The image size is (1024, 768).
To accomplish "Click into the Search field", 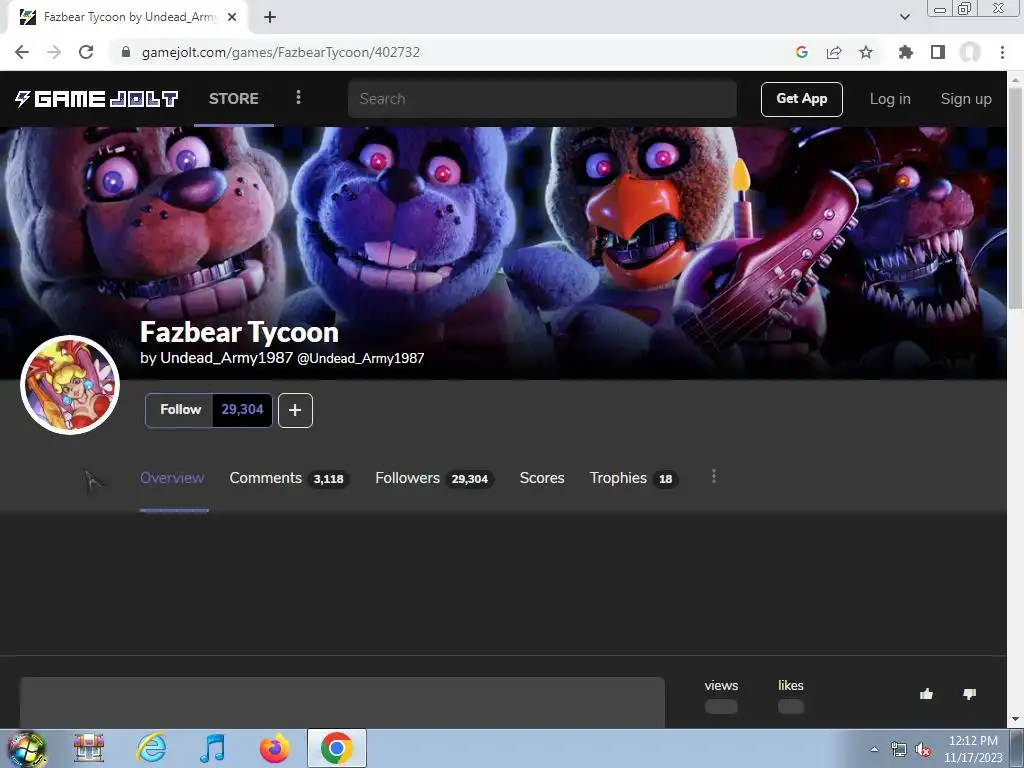I will click(x=542, y=99).
